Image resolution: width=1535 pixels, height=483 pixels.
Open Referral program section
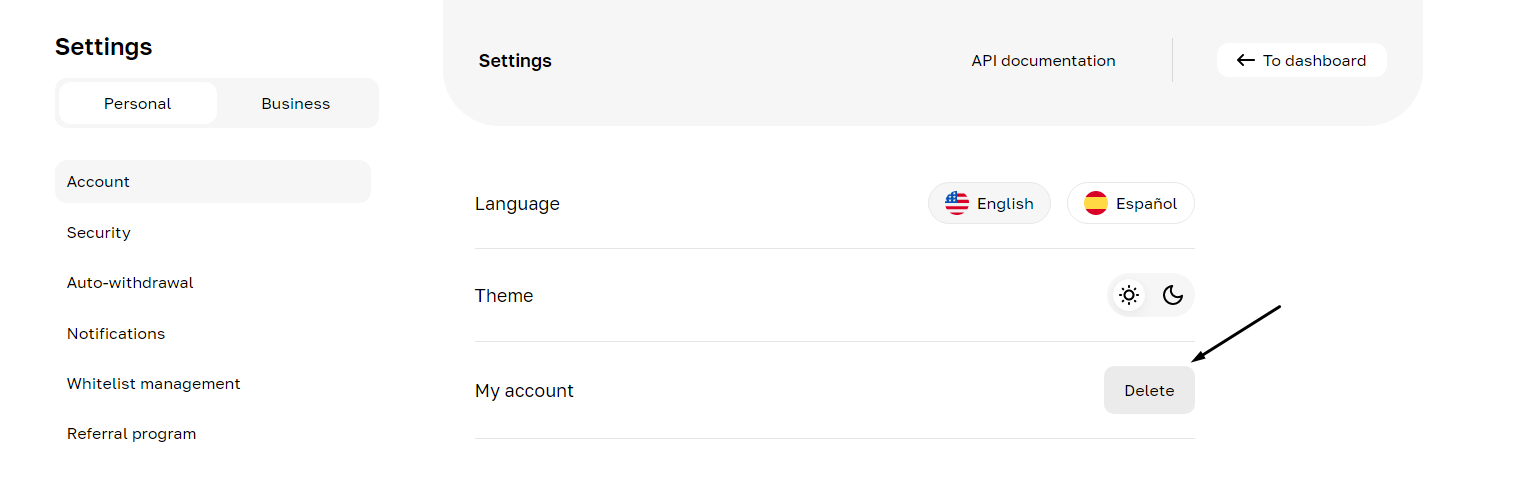tap(131, 433)
